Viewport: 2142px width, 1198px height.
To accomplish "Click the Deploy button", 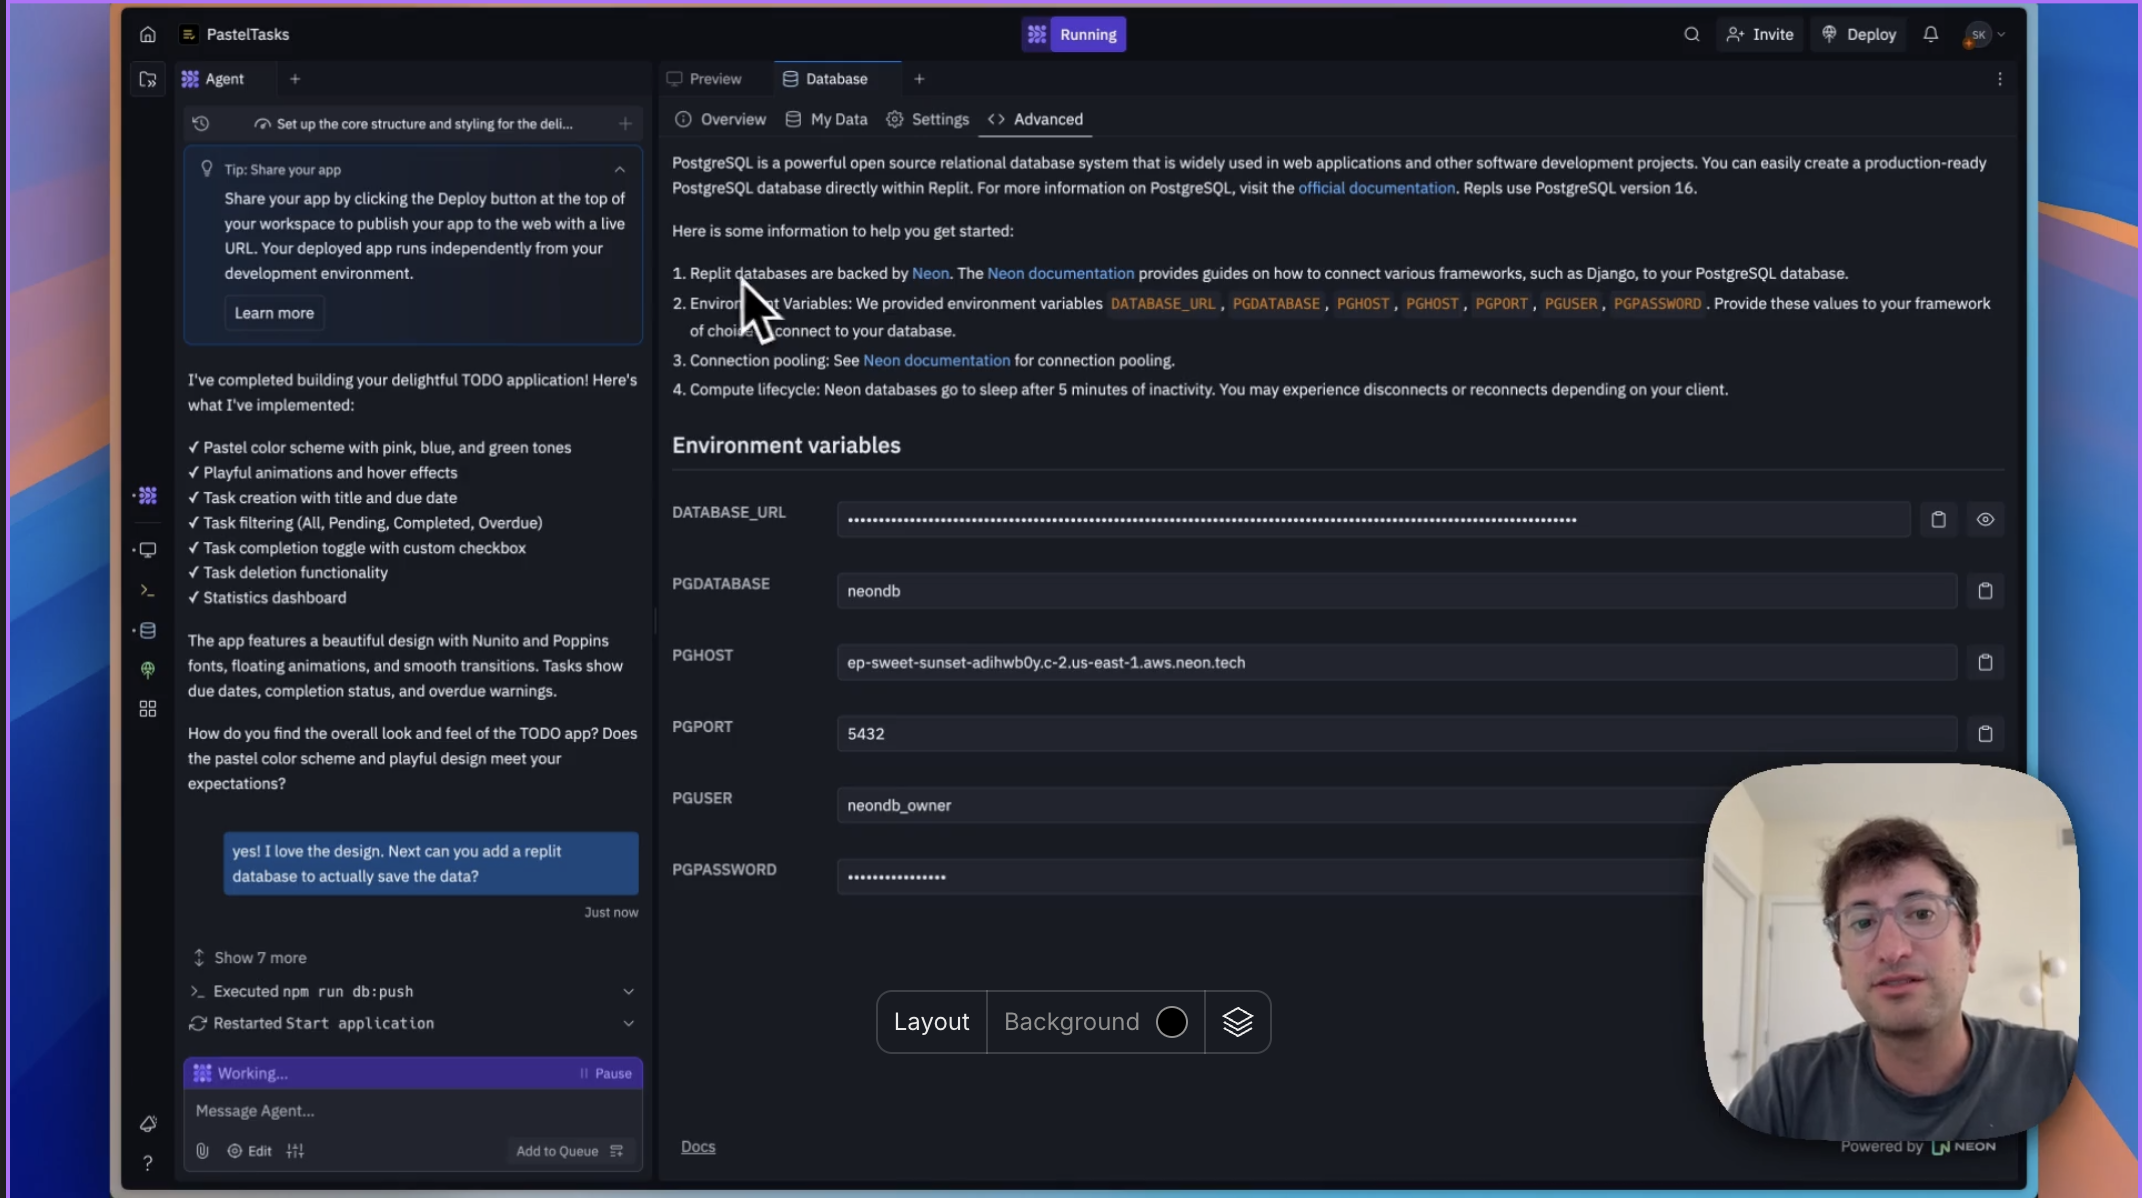I will (x=1858, y=33).
